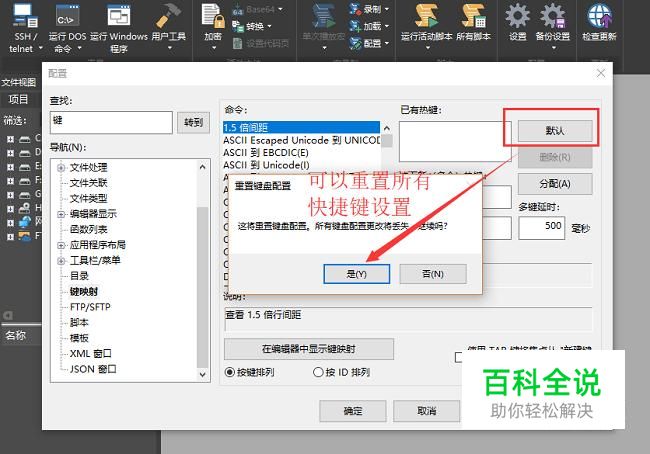Click the Encrypt file icon
This screenshot has height=454, width=650.
coord(213,16)
